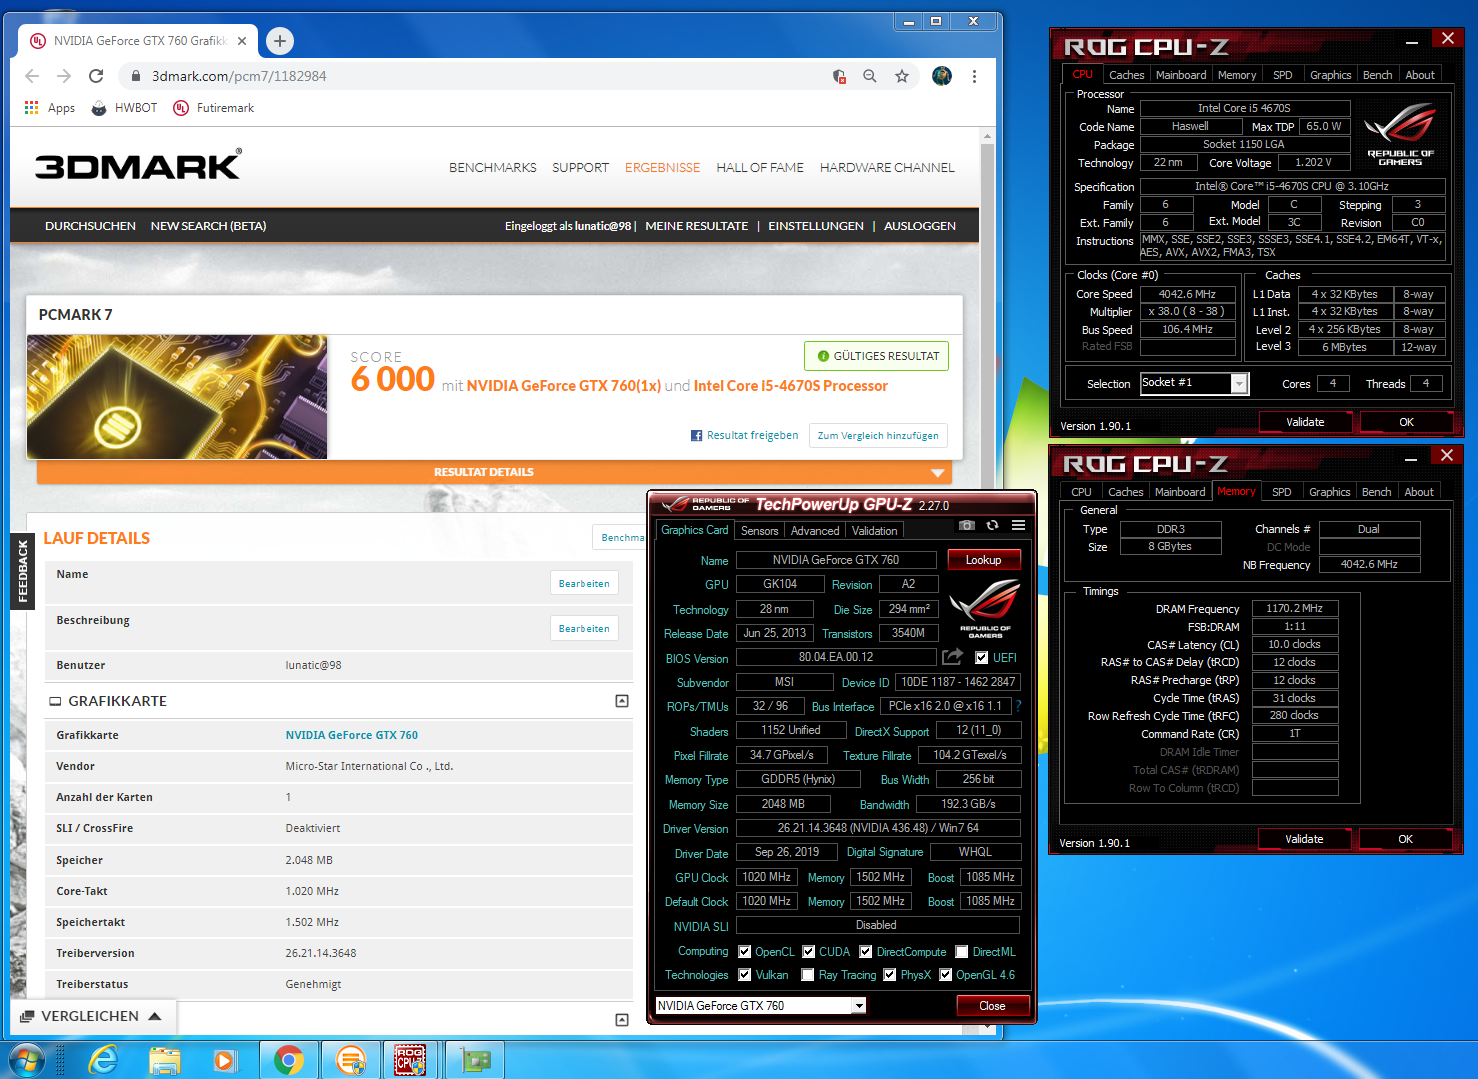Open the Futuremark bookmark
This screenshot has height=1079, width=1478.
tap(214, 108)
